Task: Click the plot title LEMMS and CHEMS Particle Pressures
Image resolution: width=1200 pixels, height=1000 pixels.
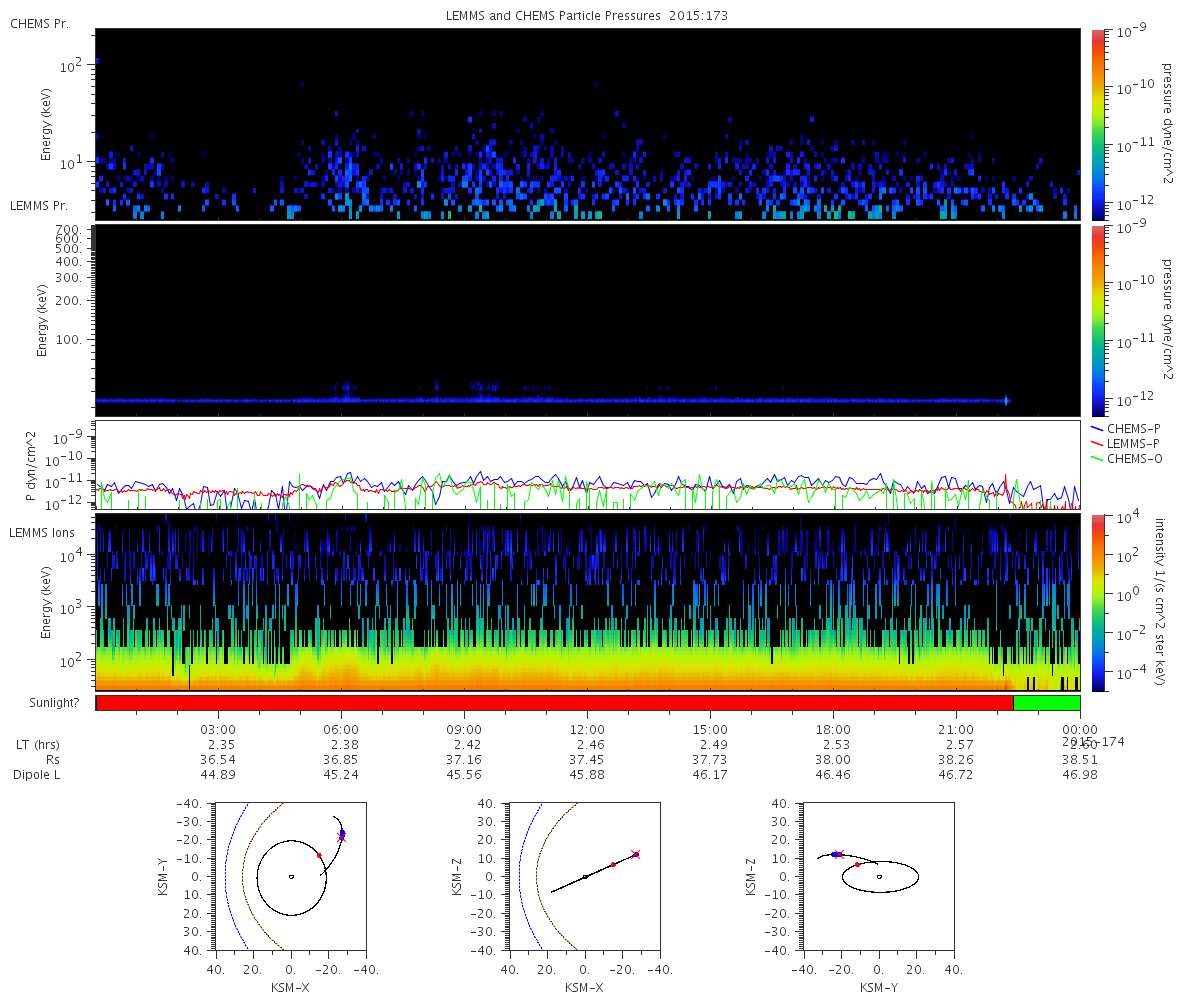Action: tap(587, 16)
